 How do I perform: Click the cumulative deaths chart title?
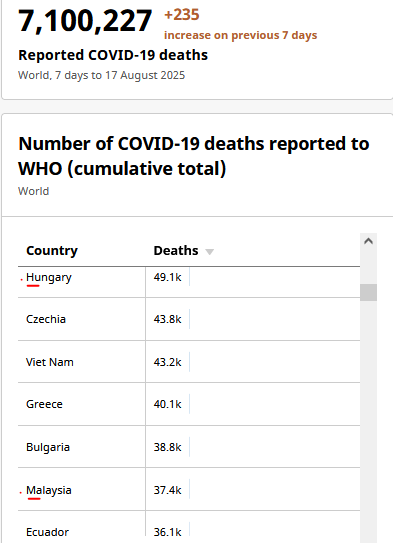[194, 156]
